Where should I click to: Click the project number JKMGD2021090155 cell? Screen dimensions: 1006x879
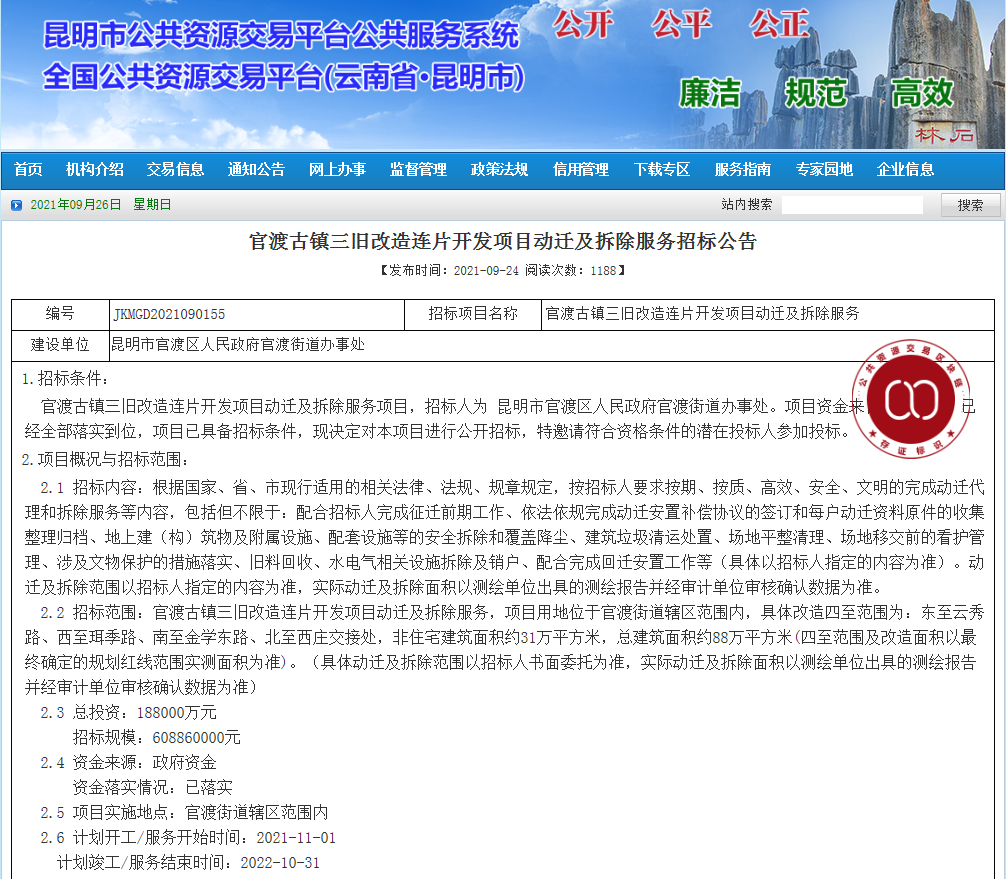169,314
